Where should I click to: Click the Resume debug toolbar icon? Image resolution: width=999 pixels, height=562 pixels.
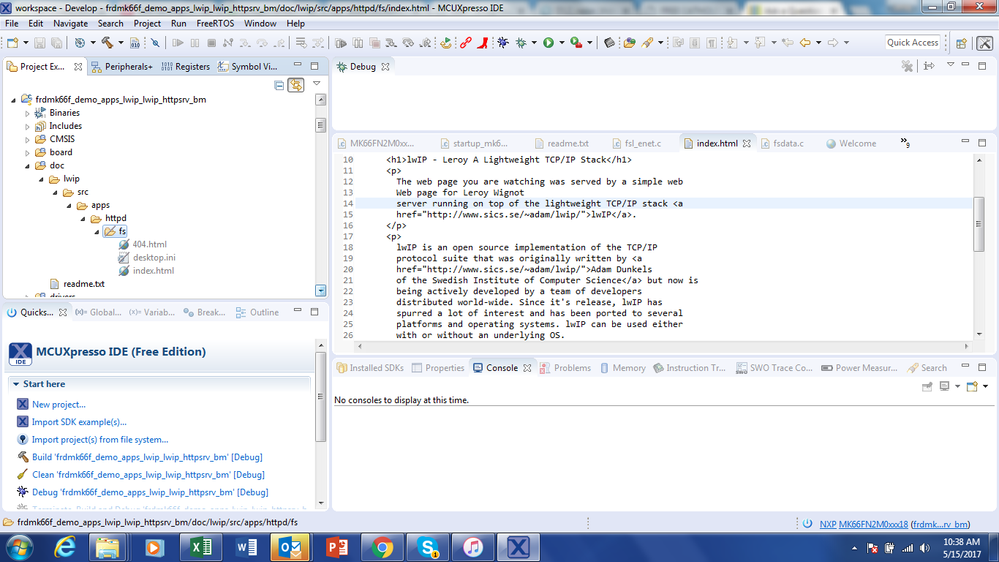178,43
